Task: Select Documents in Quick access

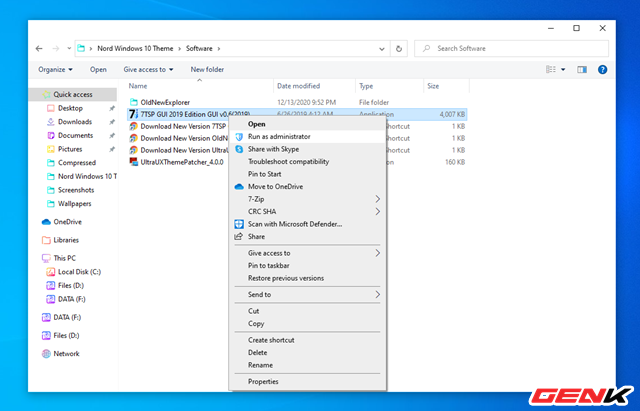Action: click(76, 135)
